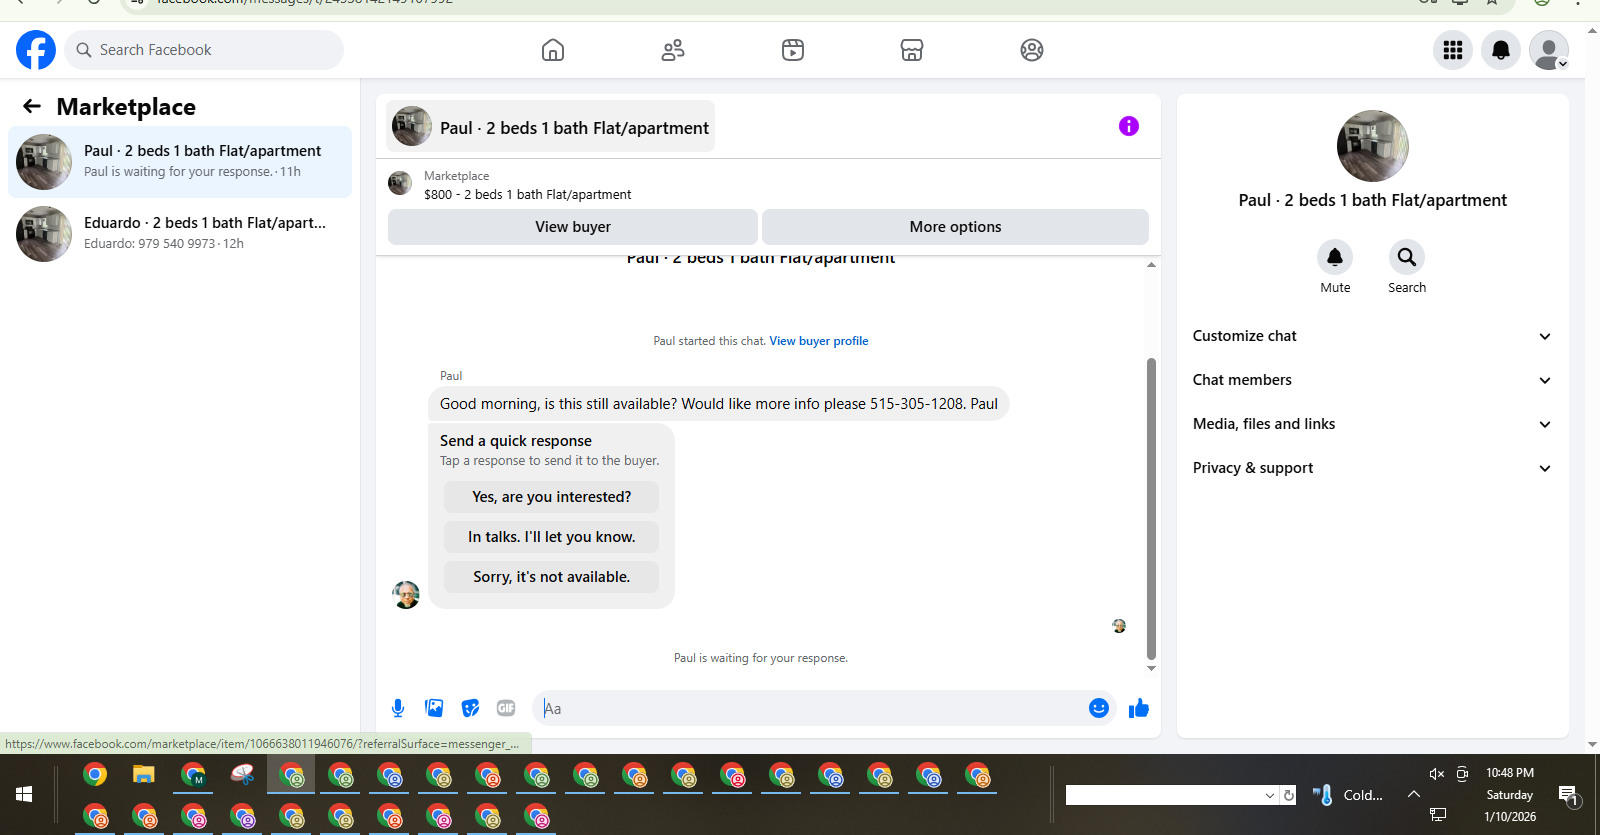Mute the conversation with the bell icon
Image resolution: width=1600 pixels, height=835 pixels.
(x=1335, y=257)
